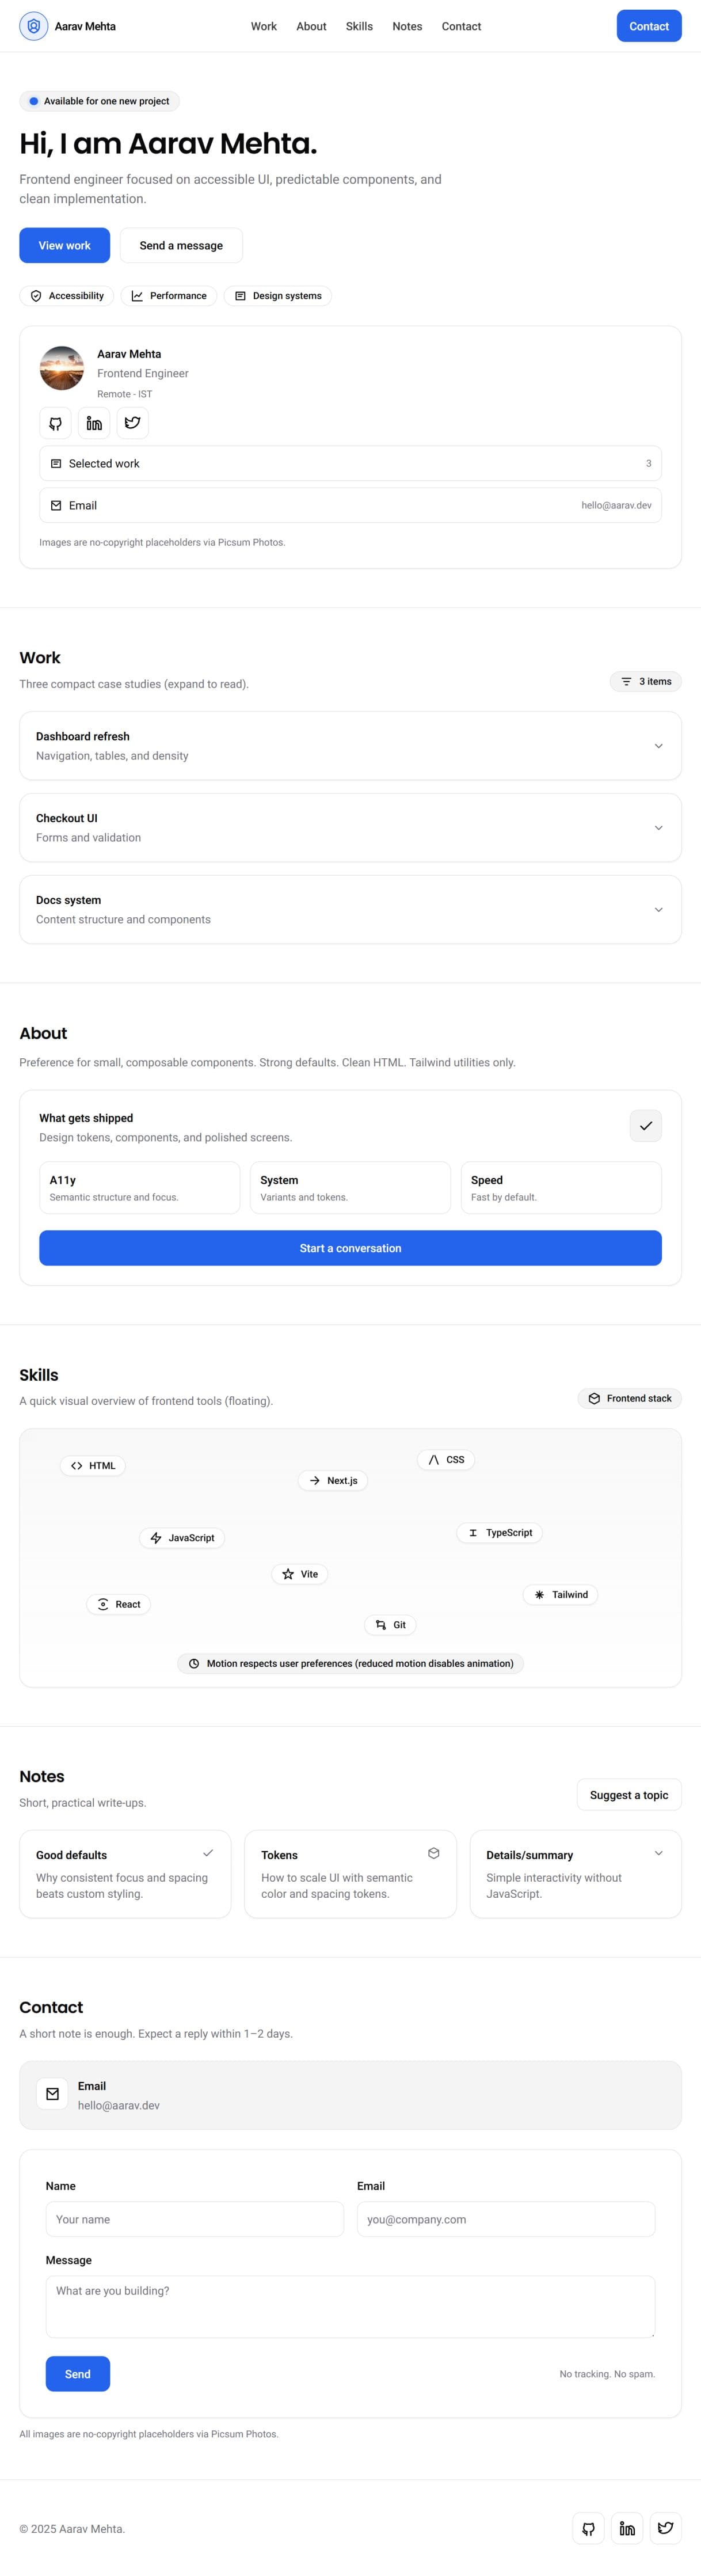Toggle the checkmark on the Good defaults note
Screen dimensions: 701x2576
point(208,1852)
